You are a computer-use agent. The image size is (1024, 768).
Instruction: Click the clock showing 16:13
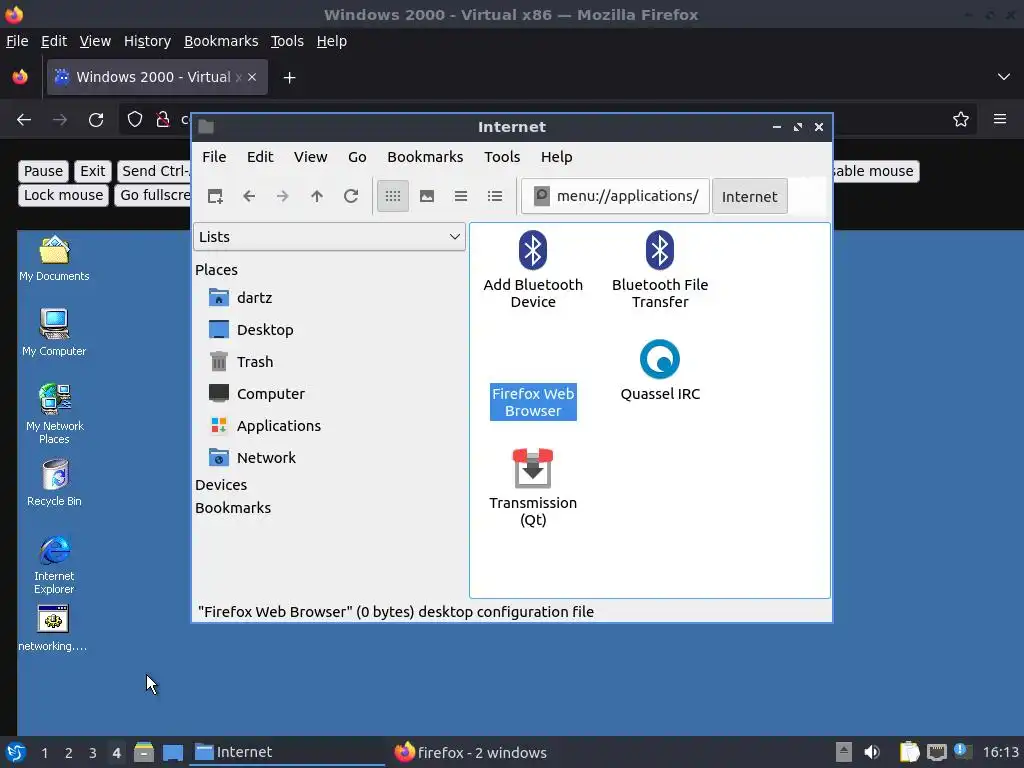(x=1000, y=752)
